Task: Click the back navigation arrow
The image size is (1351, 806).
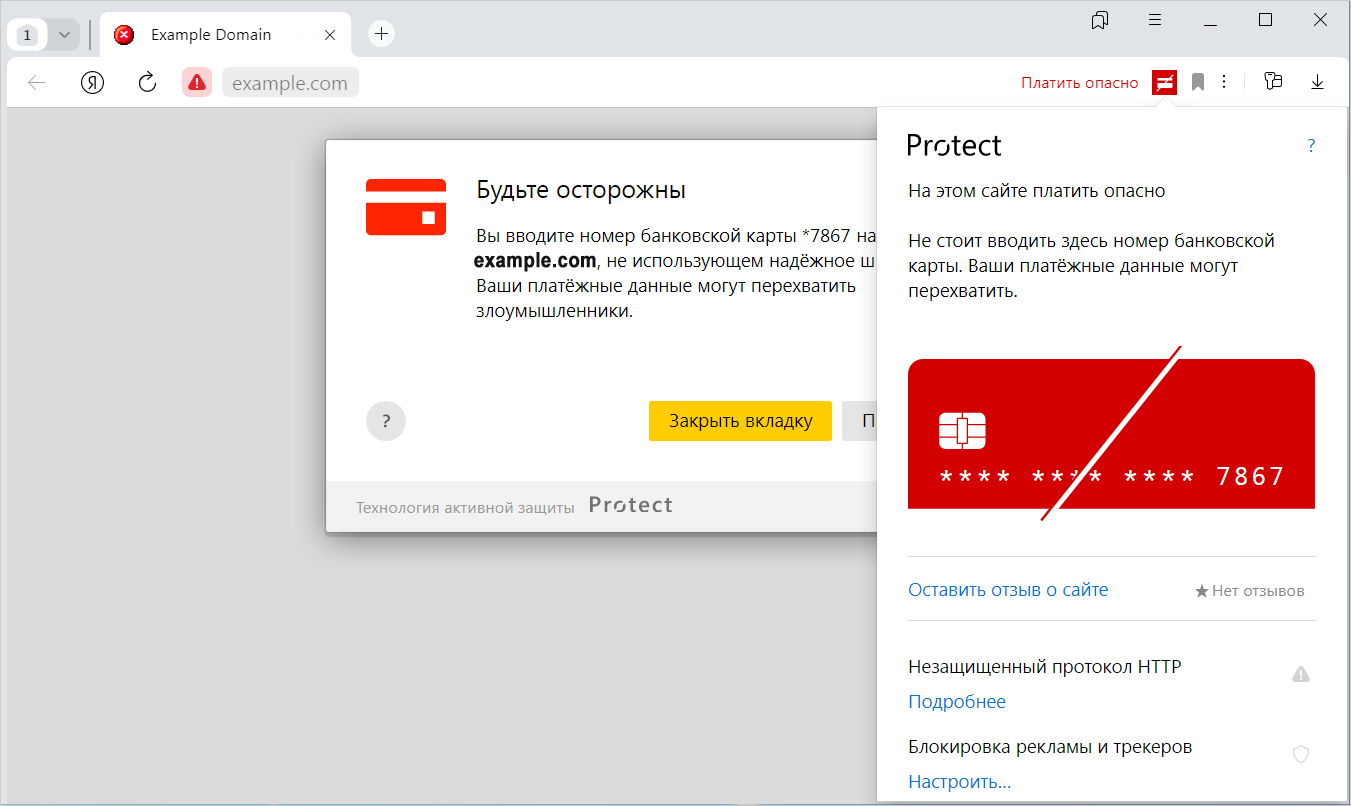Action: [x=37, y=83]
